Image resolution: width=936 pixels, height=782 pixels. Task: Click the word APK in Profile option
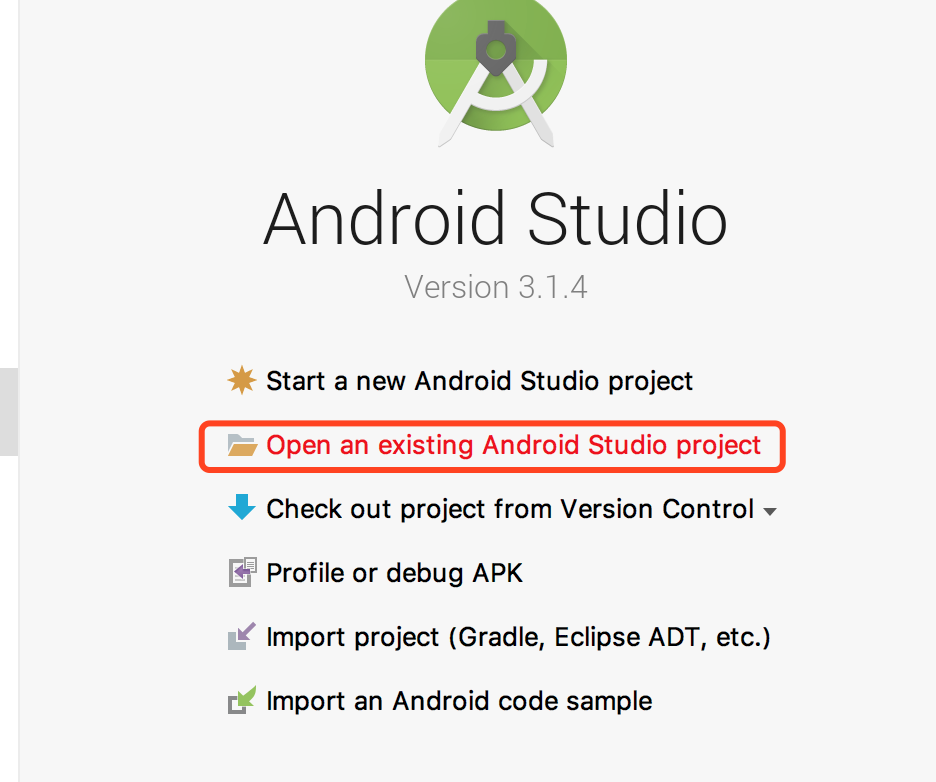coord(497,573)
